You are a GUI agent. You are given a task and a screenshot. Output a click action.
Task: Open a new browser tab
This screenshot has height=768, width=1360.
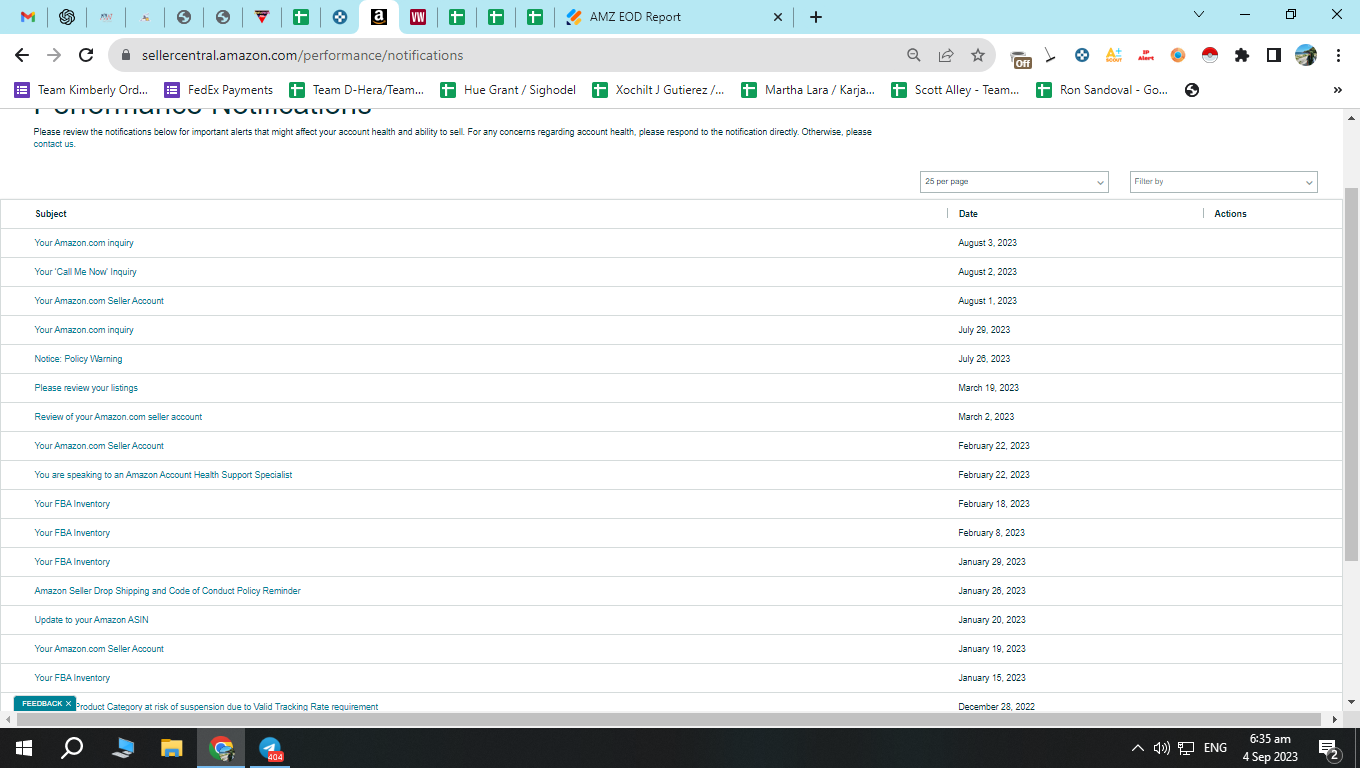pos(816,17)
